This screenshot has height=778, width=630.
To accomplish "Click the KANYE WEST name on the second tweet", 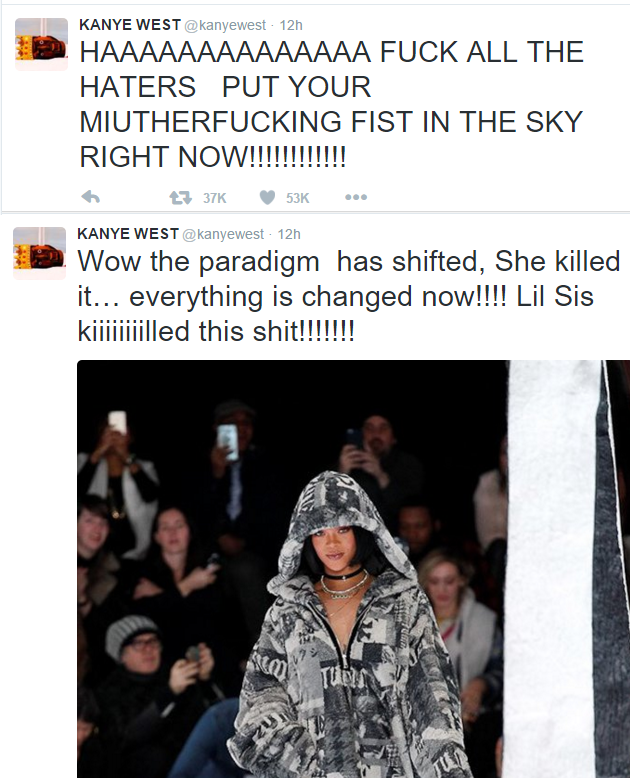I will (128, 233).
